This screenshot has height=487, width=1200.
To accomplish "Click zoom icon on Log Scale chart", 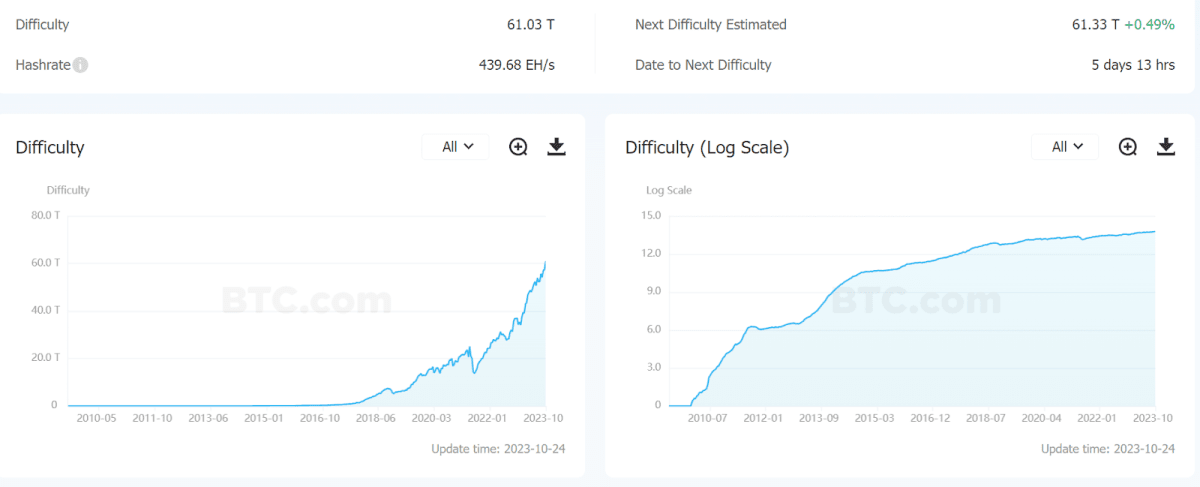I will click(x=1128, y=147).
